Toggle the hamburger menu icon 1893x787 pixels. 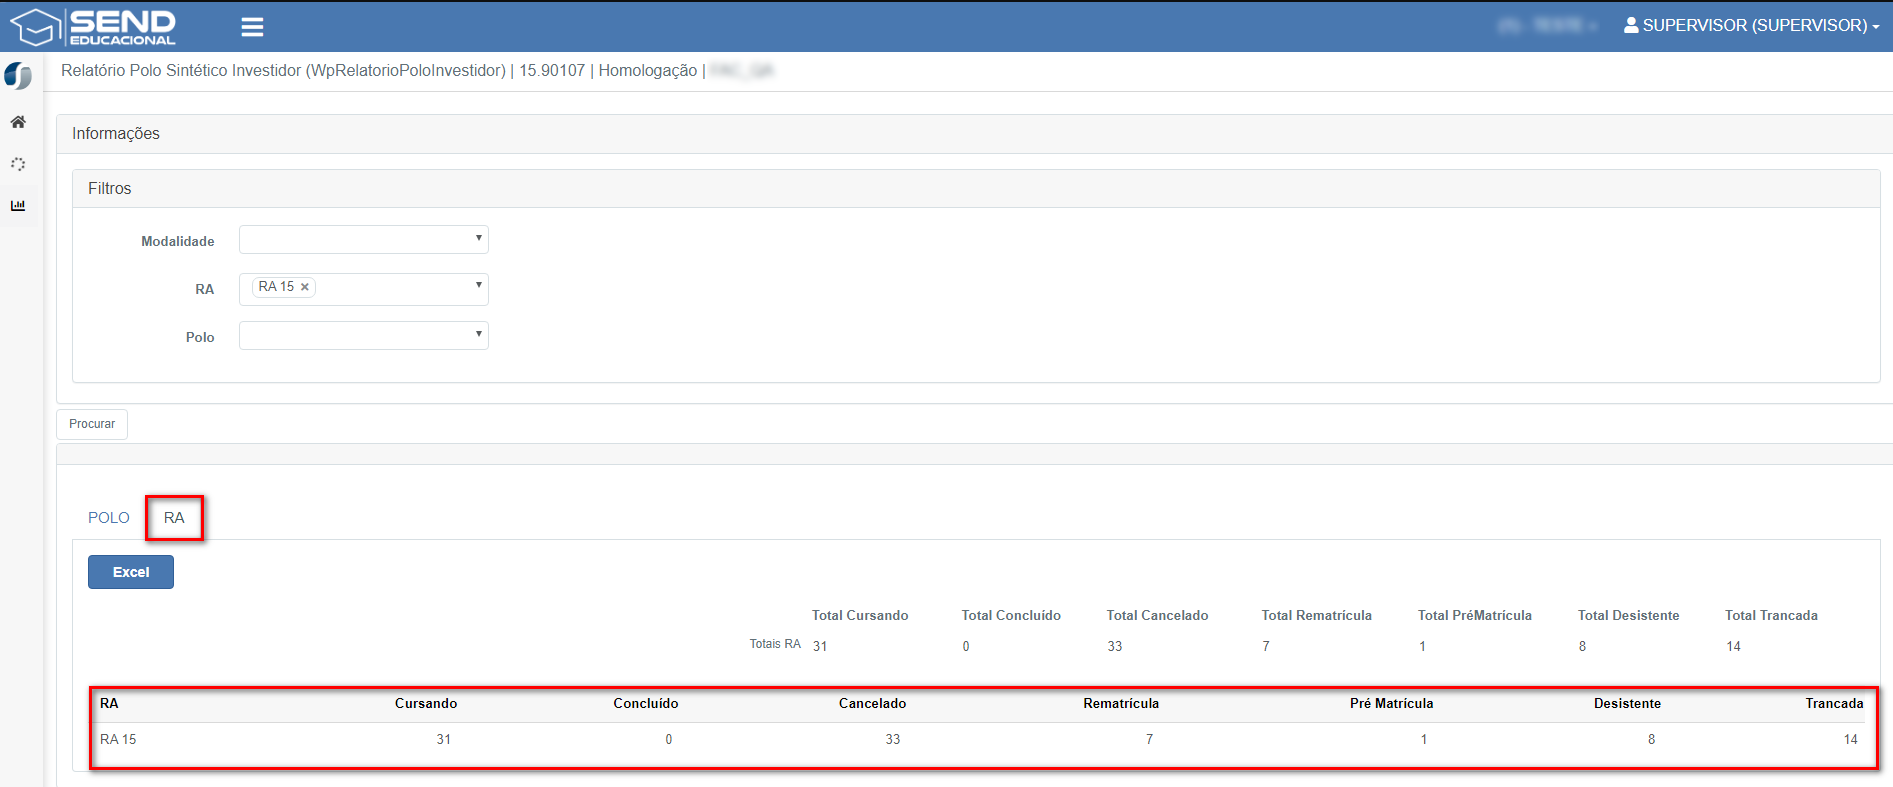(x=252, y=27)
